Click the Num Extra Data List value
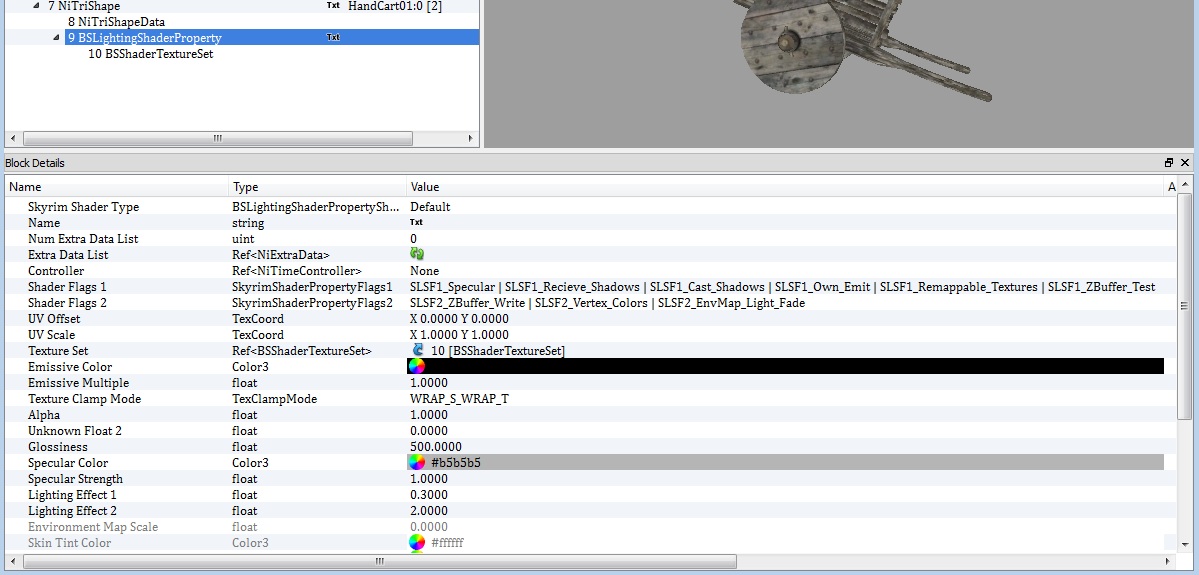Image resolution: width=1199 pixels, height=575 pixels. 414,239
